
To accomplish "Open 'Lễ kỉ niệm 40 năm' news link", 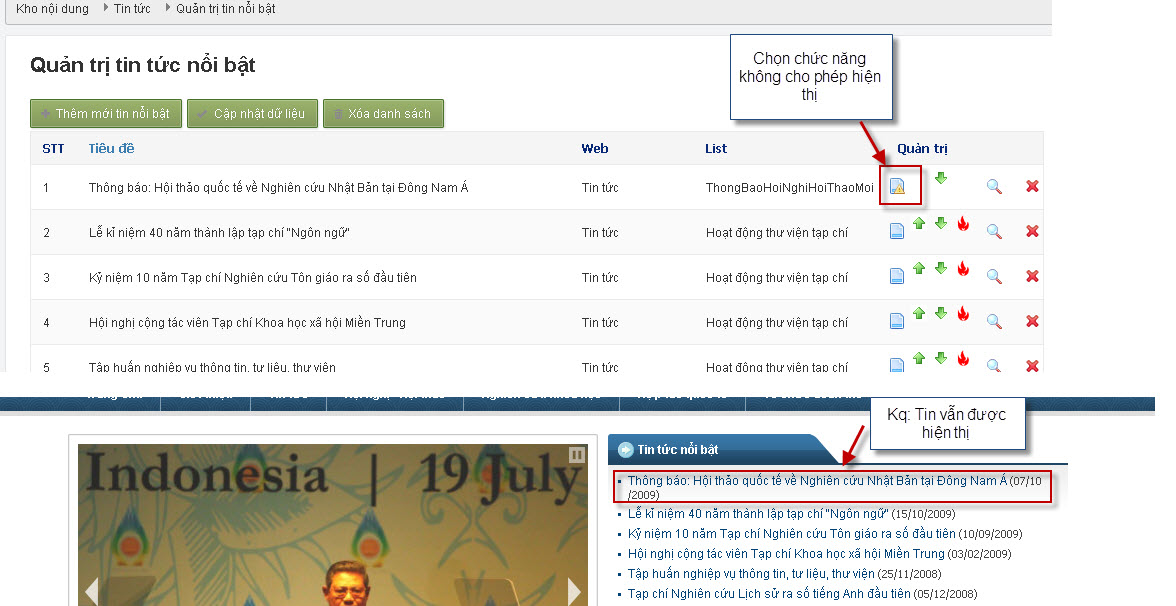I will (x=758, y=514).
